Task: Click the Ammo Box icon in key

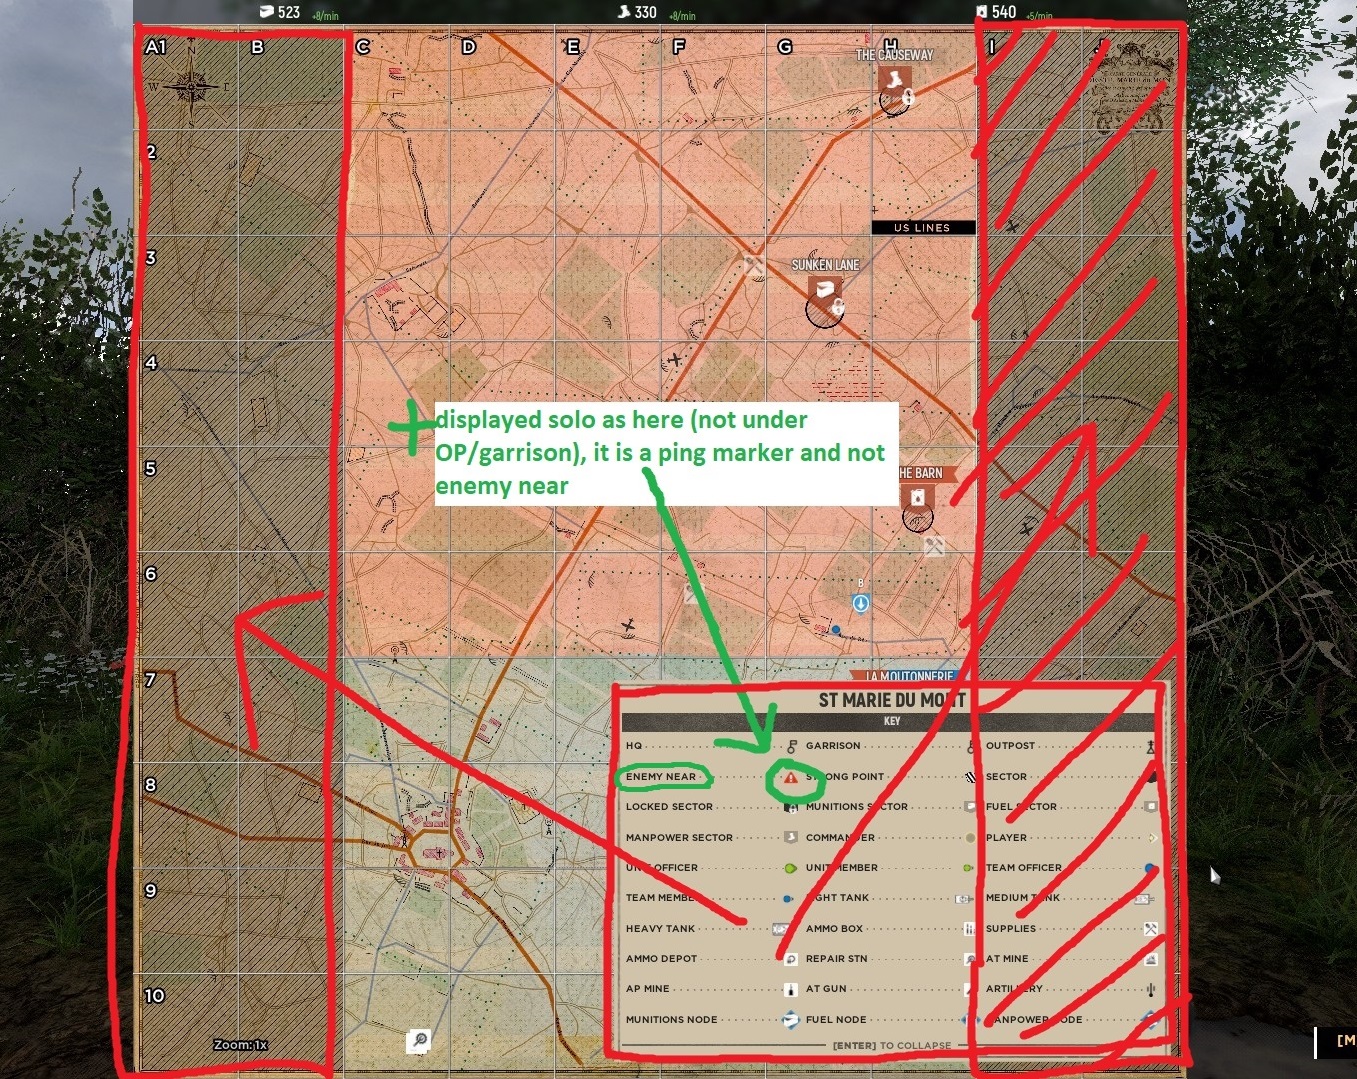Action: 969,929
